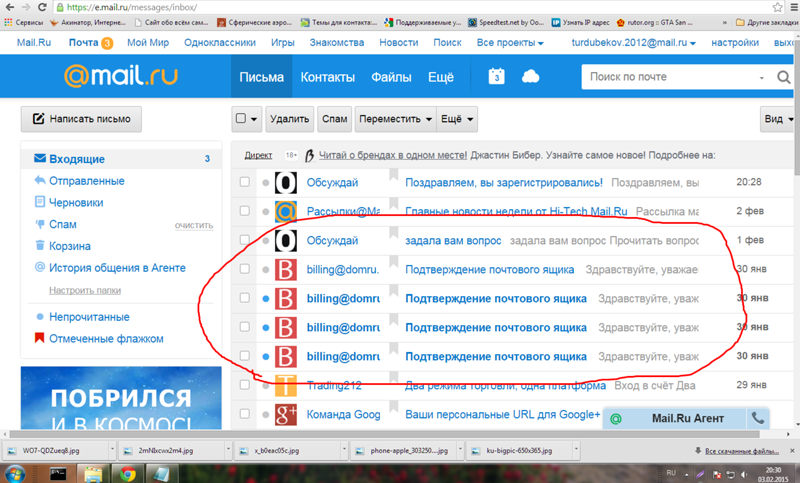Click очистить link next to Спам
Viewport: 800px width, 483px height.
click(194, 225)
